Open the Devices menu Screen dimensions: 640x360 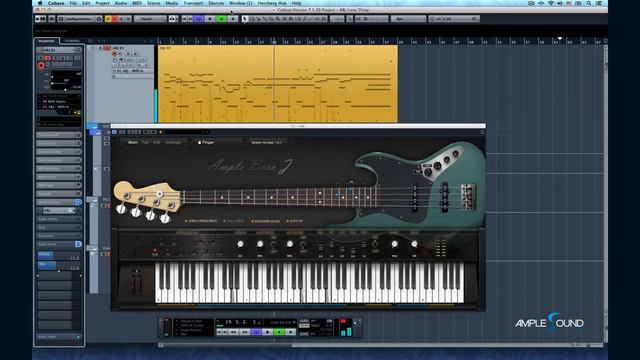tap(216, 3)
